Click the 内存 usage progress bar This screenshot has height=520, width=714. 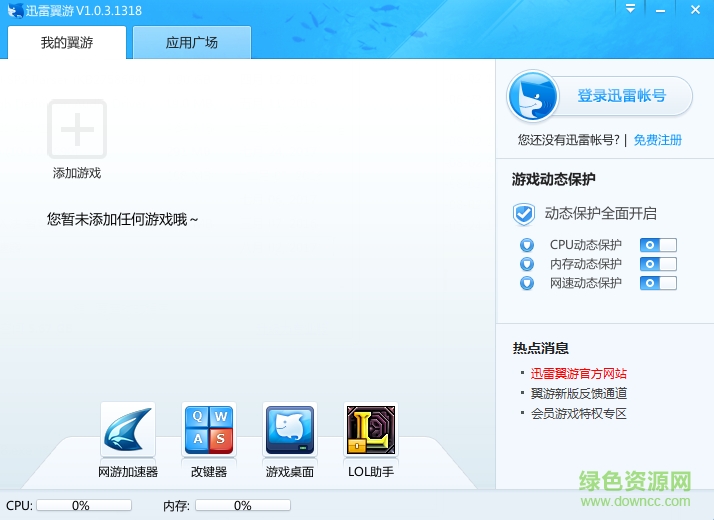click(x=243, y=505)
